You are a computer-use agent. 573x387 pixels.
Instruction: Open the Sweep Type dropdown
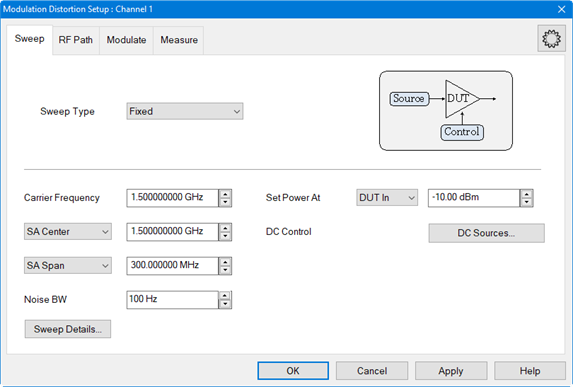coord(185,111)
